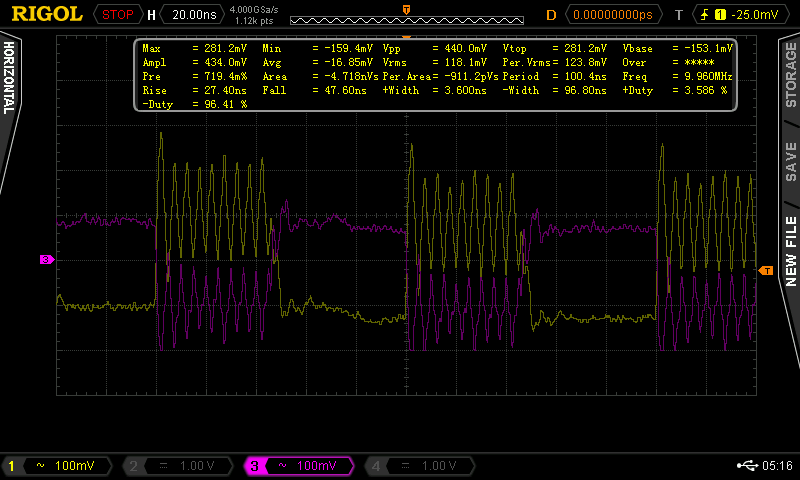
Task: Click the Rise = 27.40ns measurement
Action: [194, 90]
